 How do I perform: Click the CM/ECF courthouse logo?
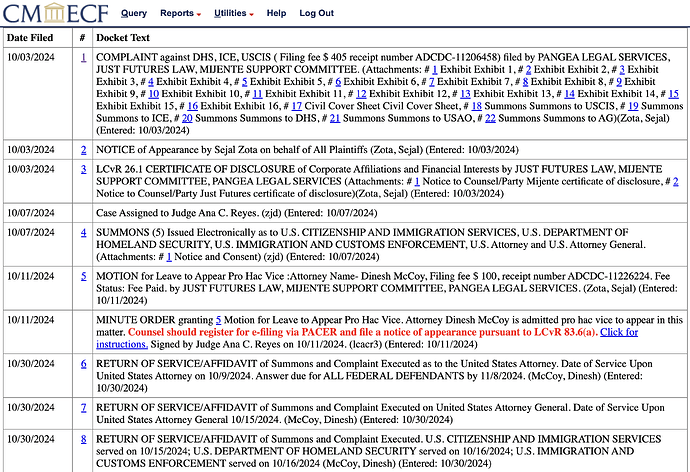[x=55, y=13]
